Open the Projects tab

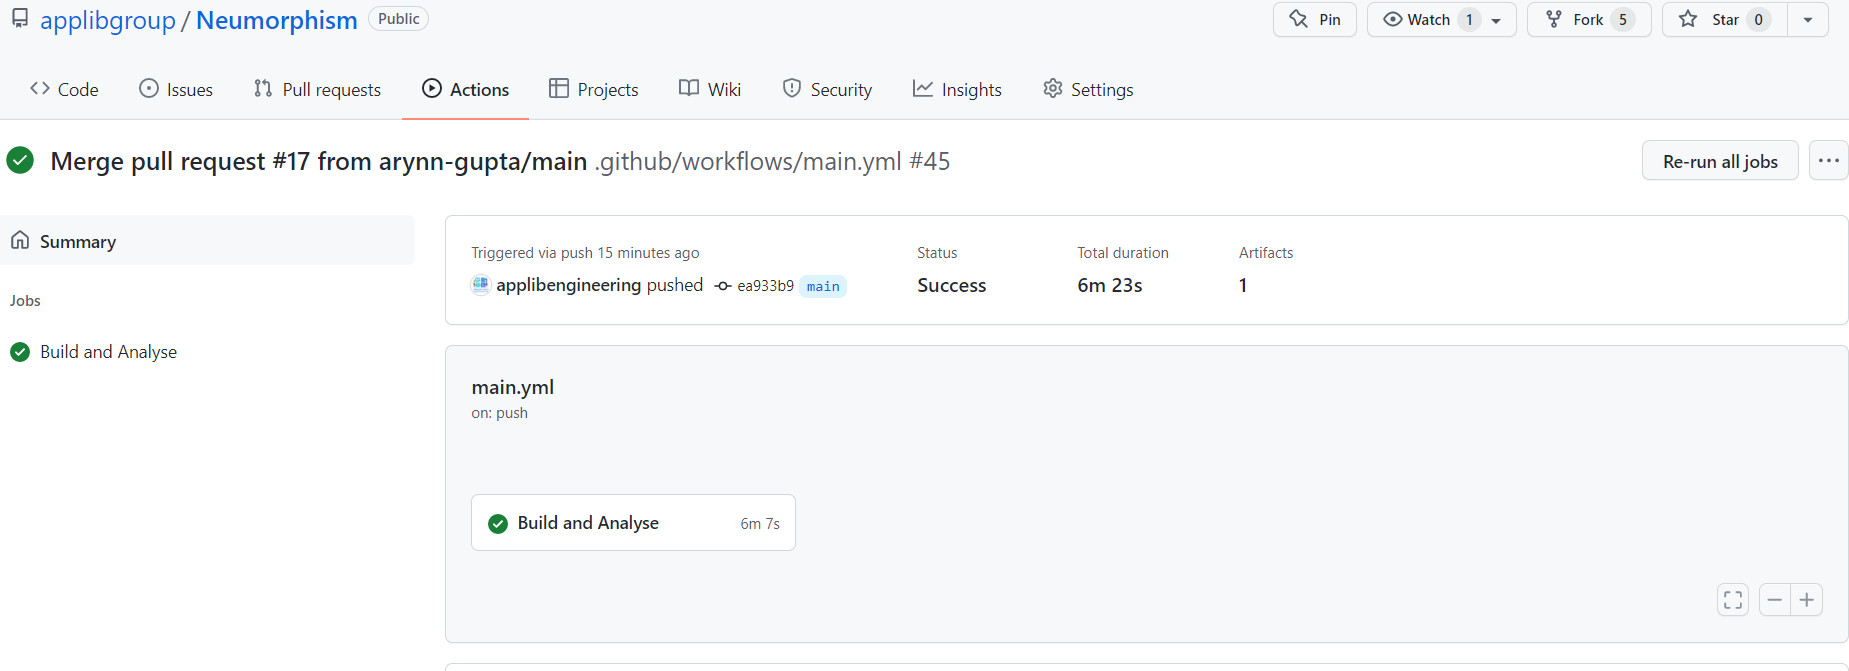point(594,89)
